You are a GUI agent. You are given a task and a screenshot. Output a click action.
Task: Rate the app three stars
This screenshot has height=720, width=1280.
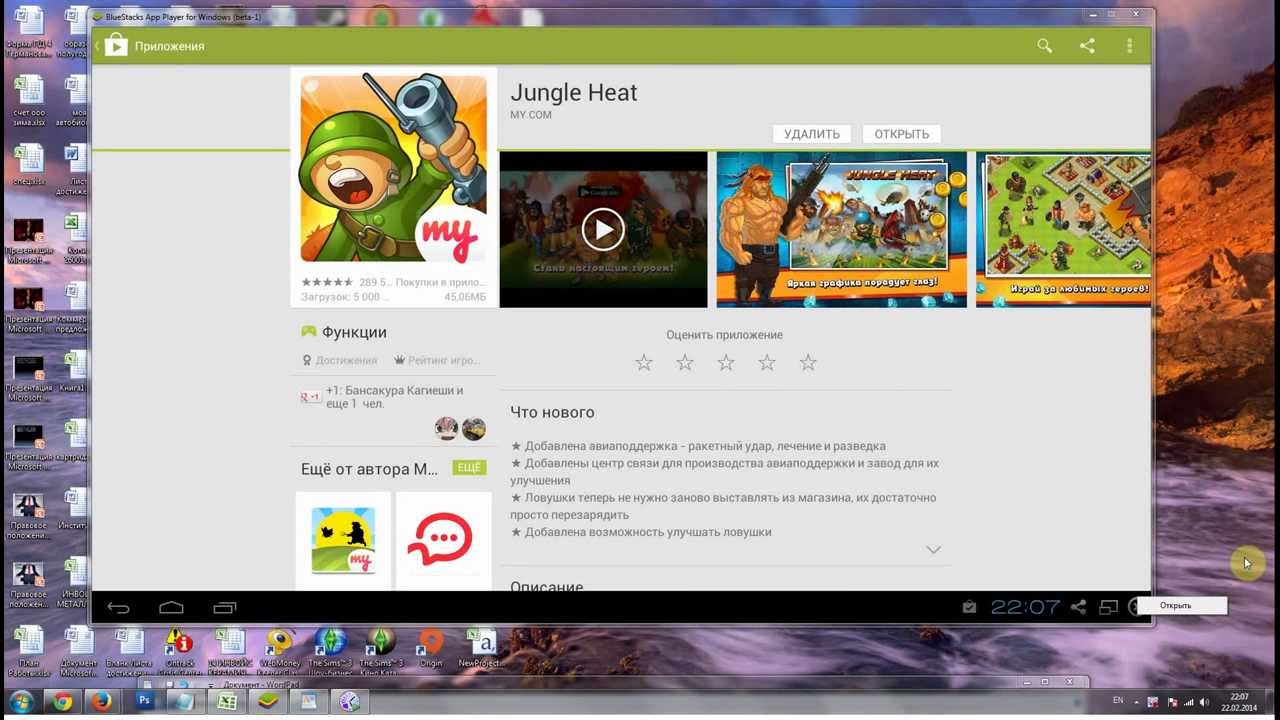[726, 363]
